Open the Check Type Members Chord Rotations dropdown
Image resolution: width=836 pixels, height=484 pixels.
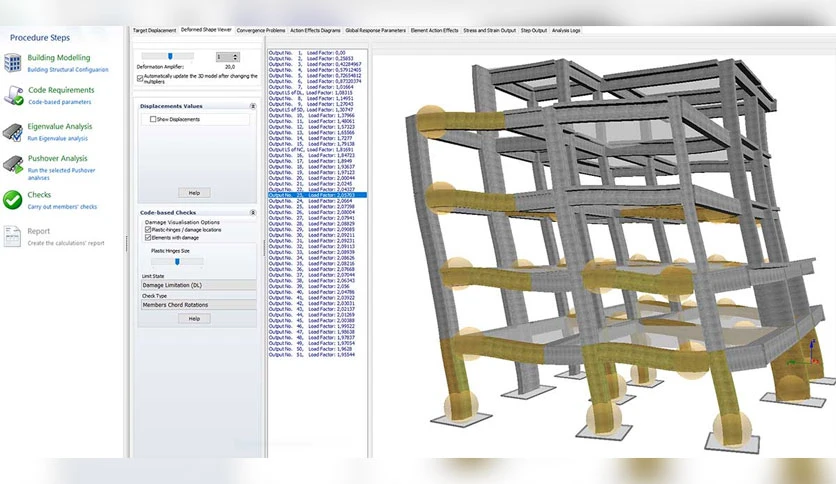(x=198, y=305)
